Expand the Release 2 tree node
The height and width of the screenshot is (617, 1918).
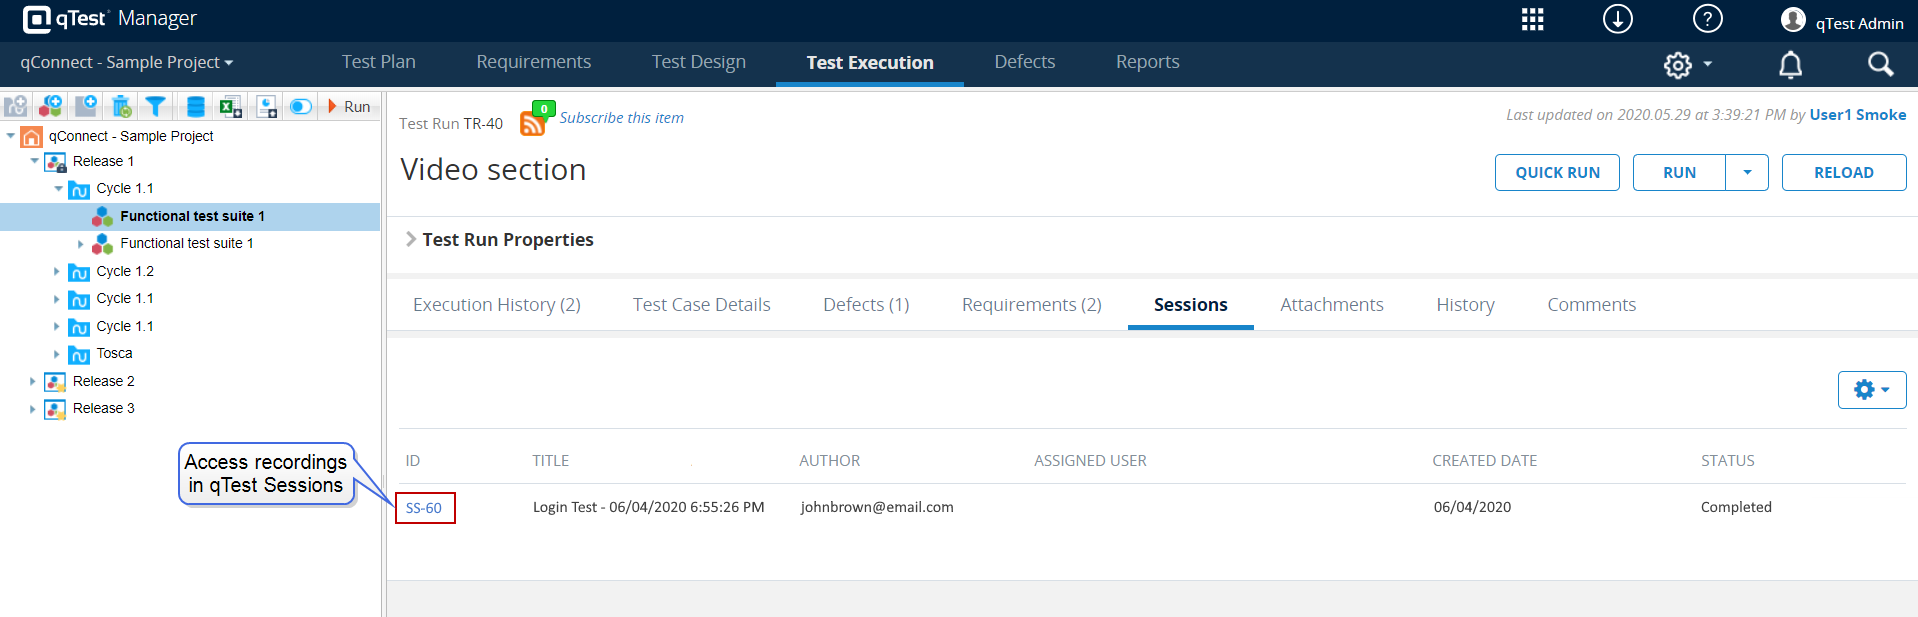tap(33, 381)
